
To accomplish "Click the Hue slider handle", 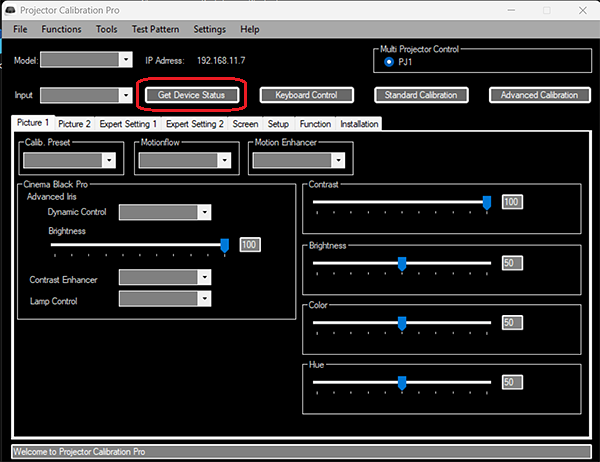I will [x=402, y=382].
